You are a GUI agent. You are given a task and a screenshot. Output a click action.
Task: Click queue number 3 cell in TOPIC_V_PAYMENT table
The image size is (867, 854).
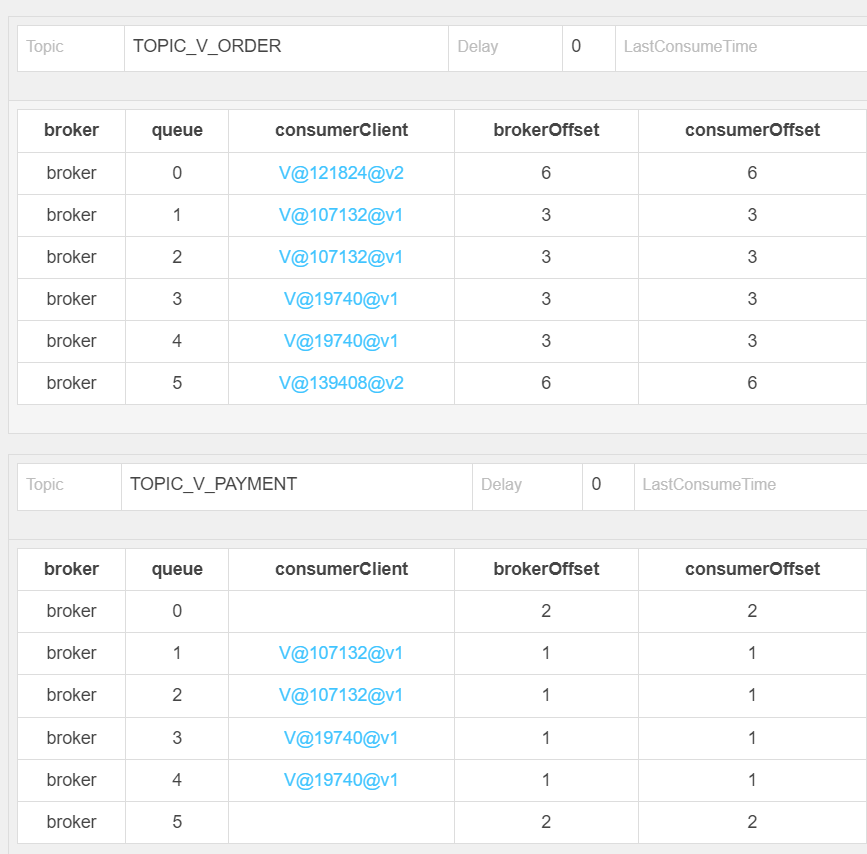177,738
